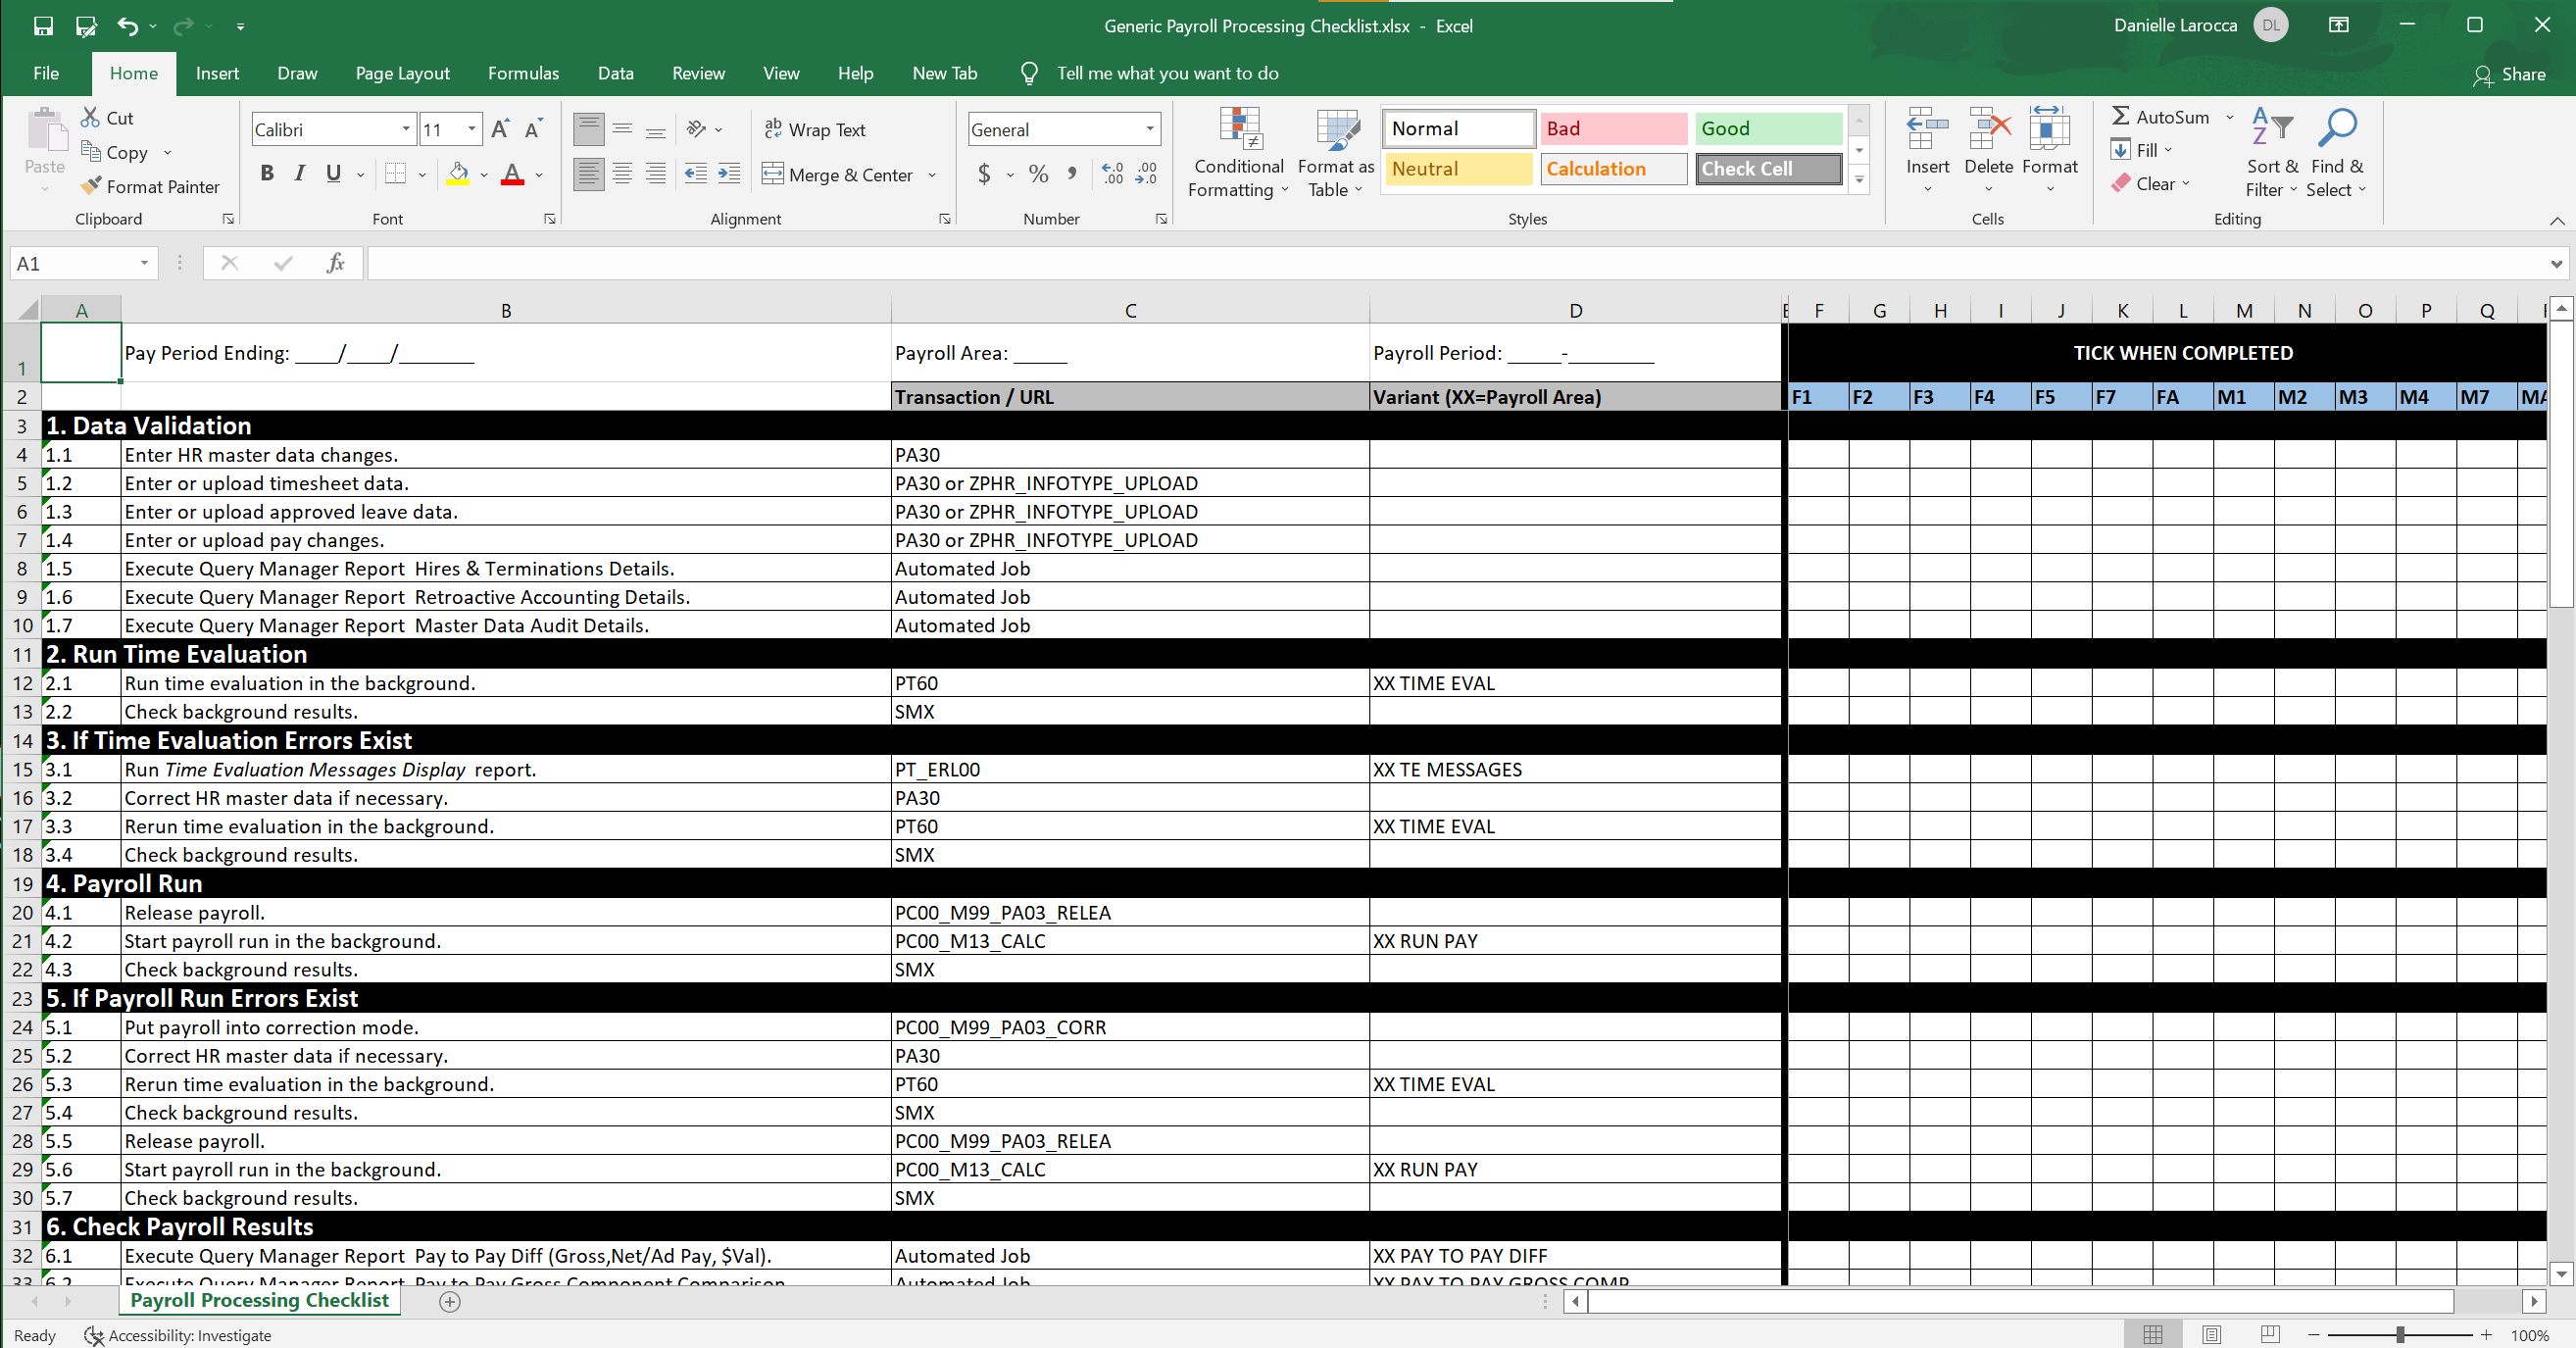
Task: Toggle Wrap Text on
Action: tap(814, 129)
